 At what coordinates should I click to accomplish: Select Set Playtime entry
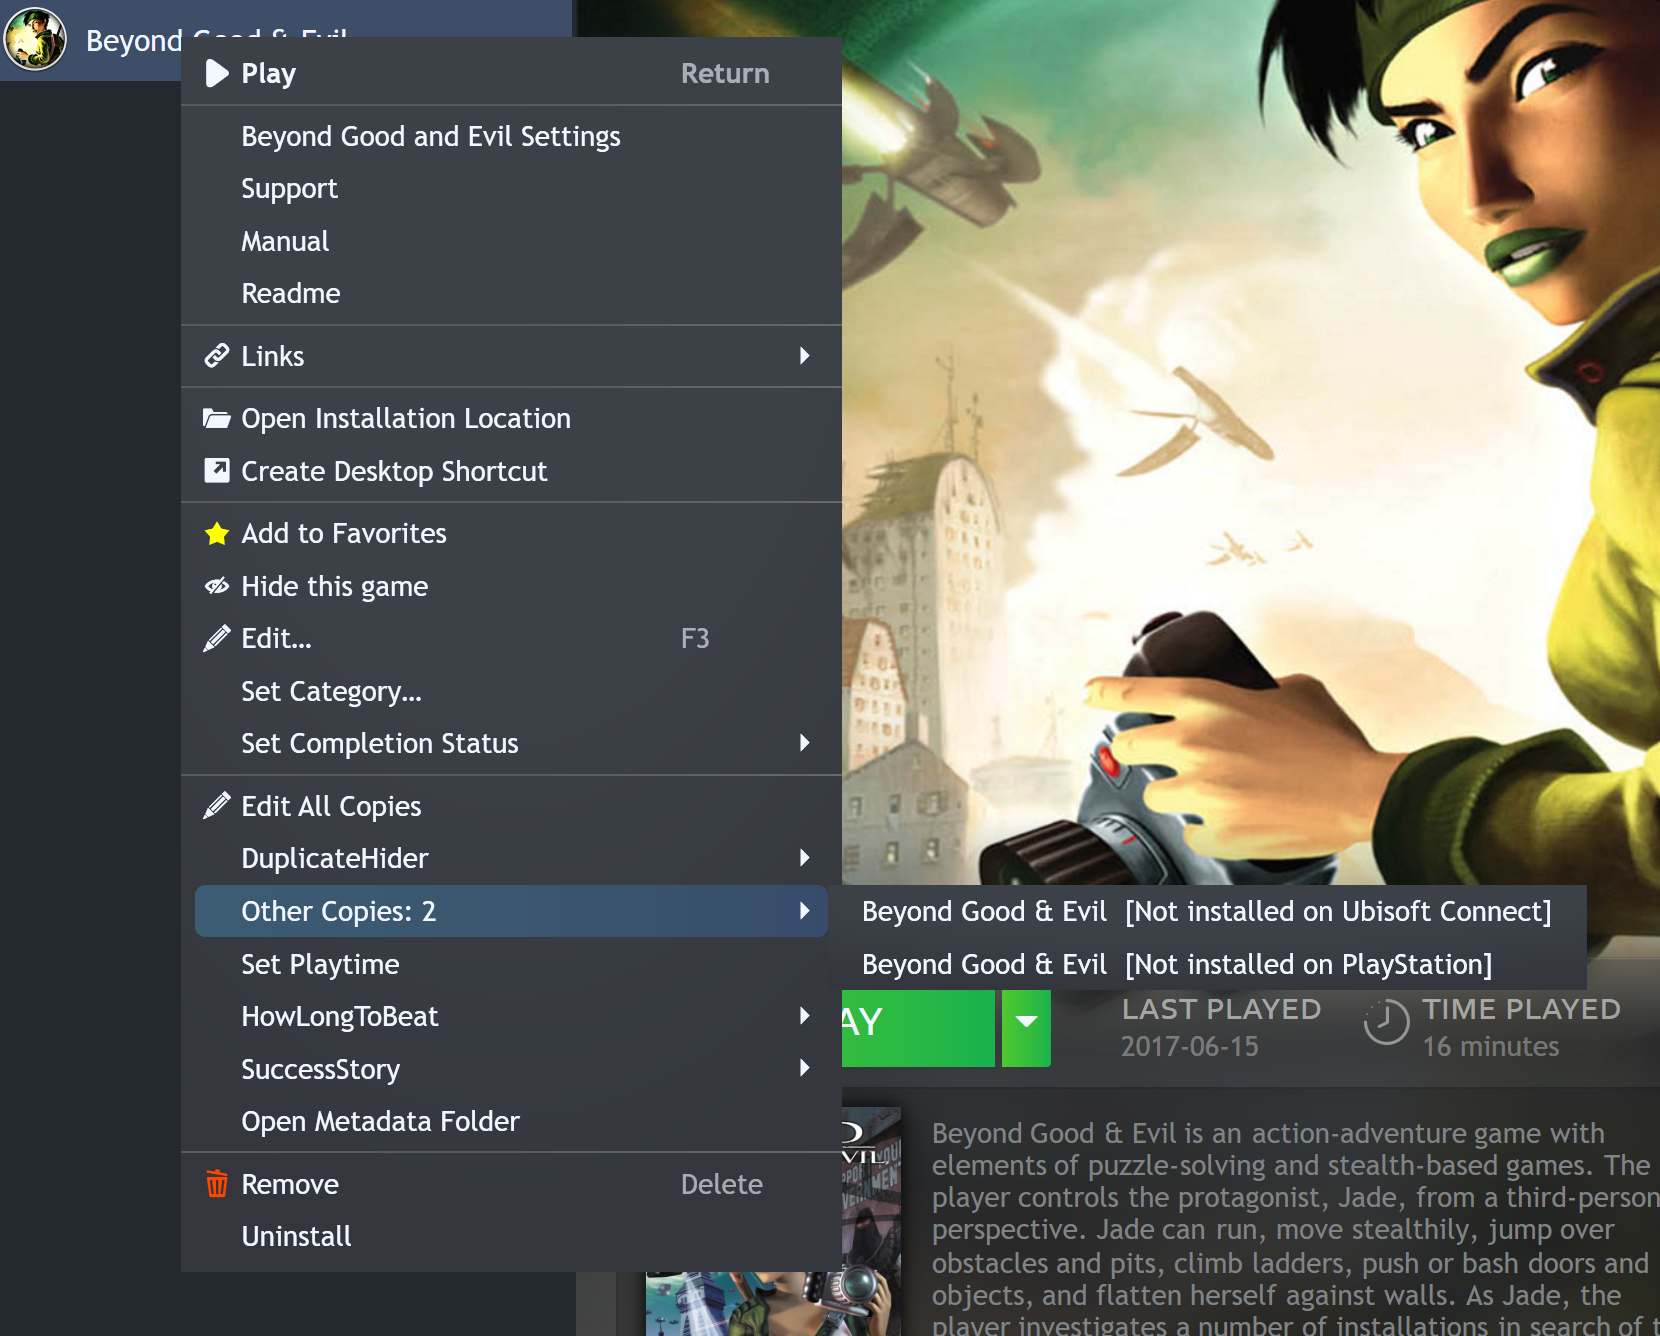[x=511, y=964]
